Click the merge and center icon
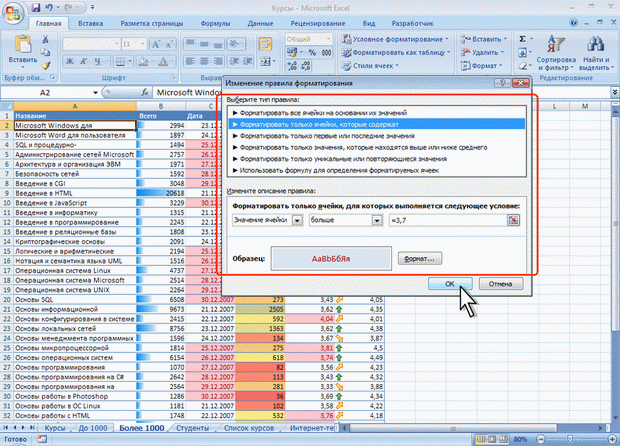620x446 pixels. [265, 61]
